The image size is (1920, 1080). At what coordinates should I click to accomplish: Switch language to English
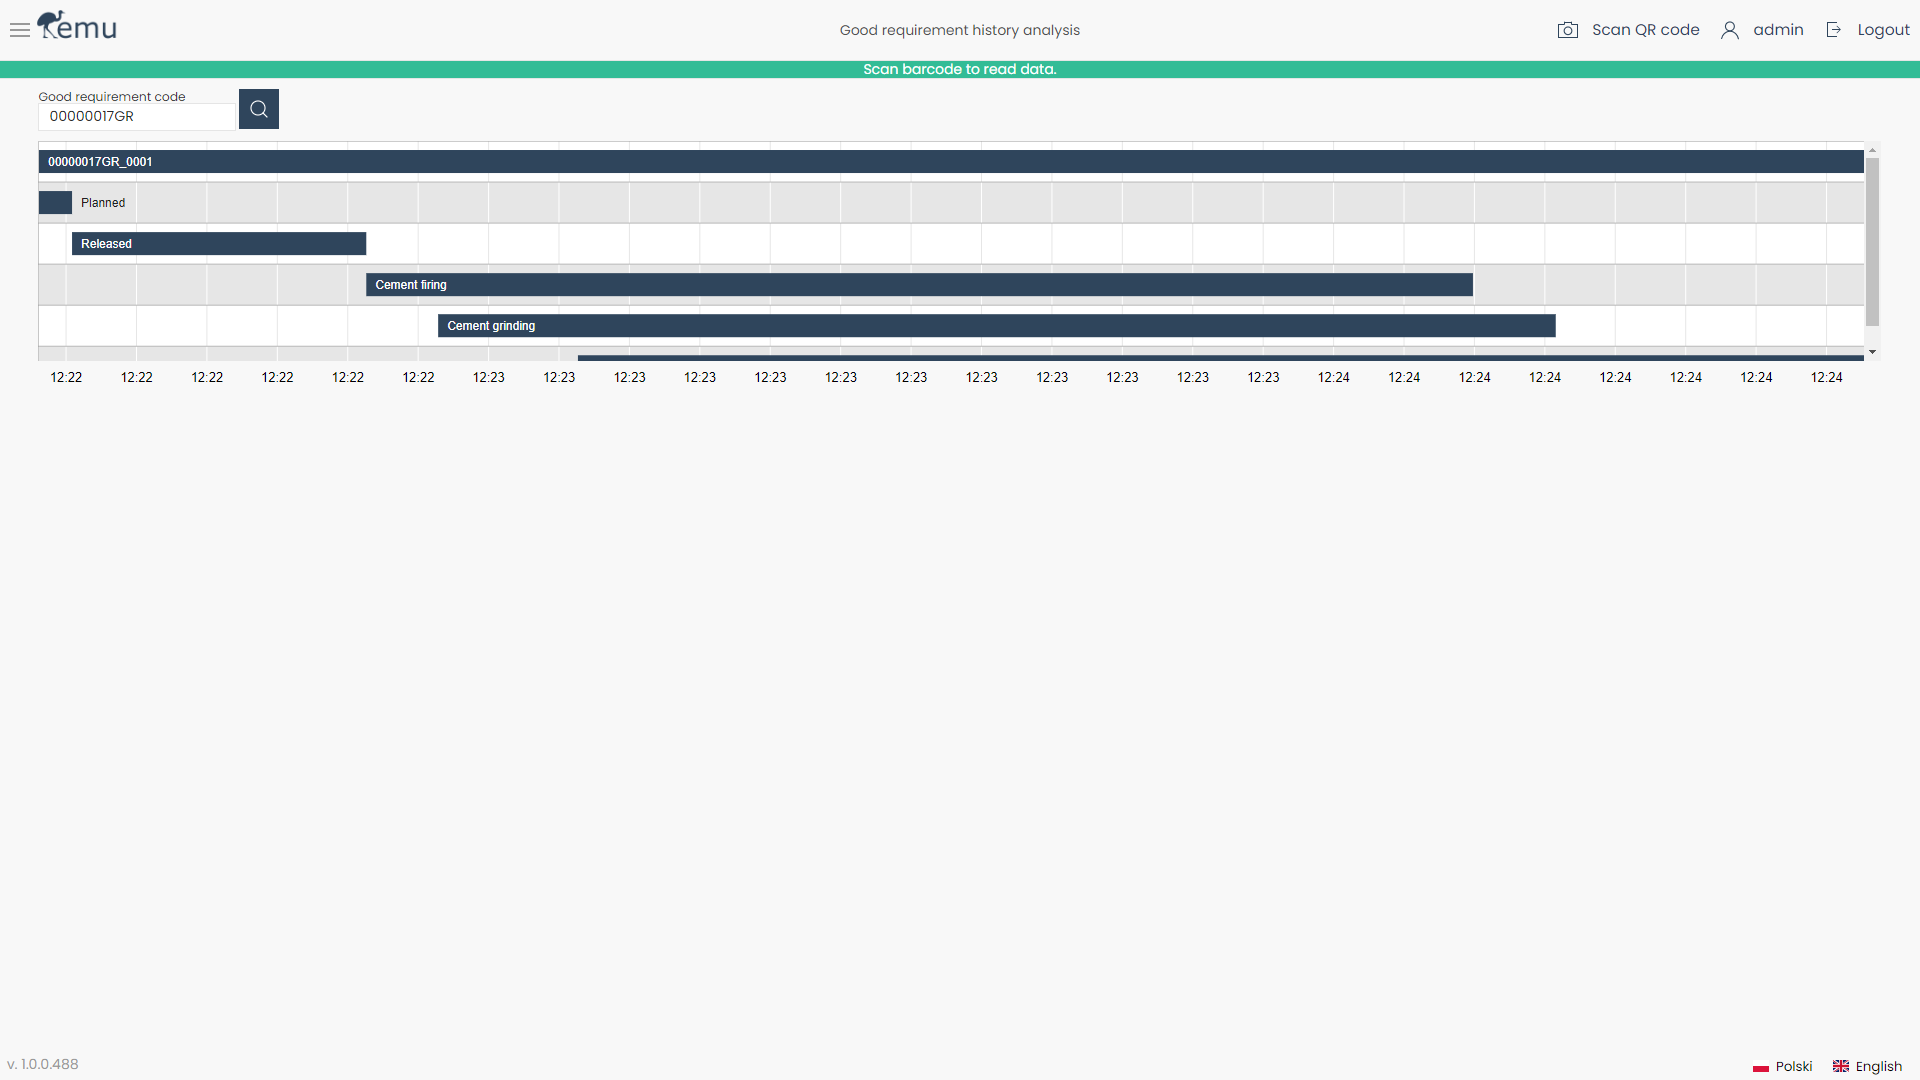pos(1877,1067)
